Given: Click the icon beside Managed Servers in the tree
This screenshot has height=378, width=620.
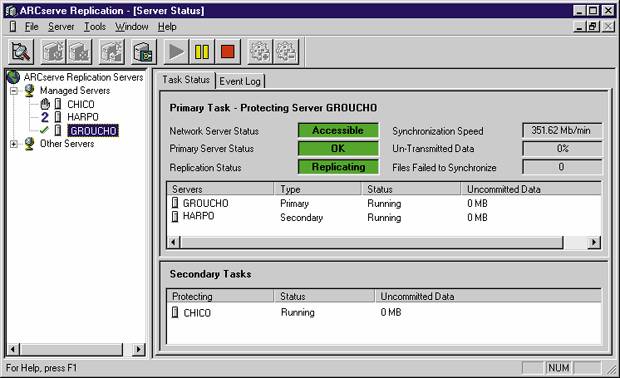Looking at the screenshot, I should click(29, 91).
